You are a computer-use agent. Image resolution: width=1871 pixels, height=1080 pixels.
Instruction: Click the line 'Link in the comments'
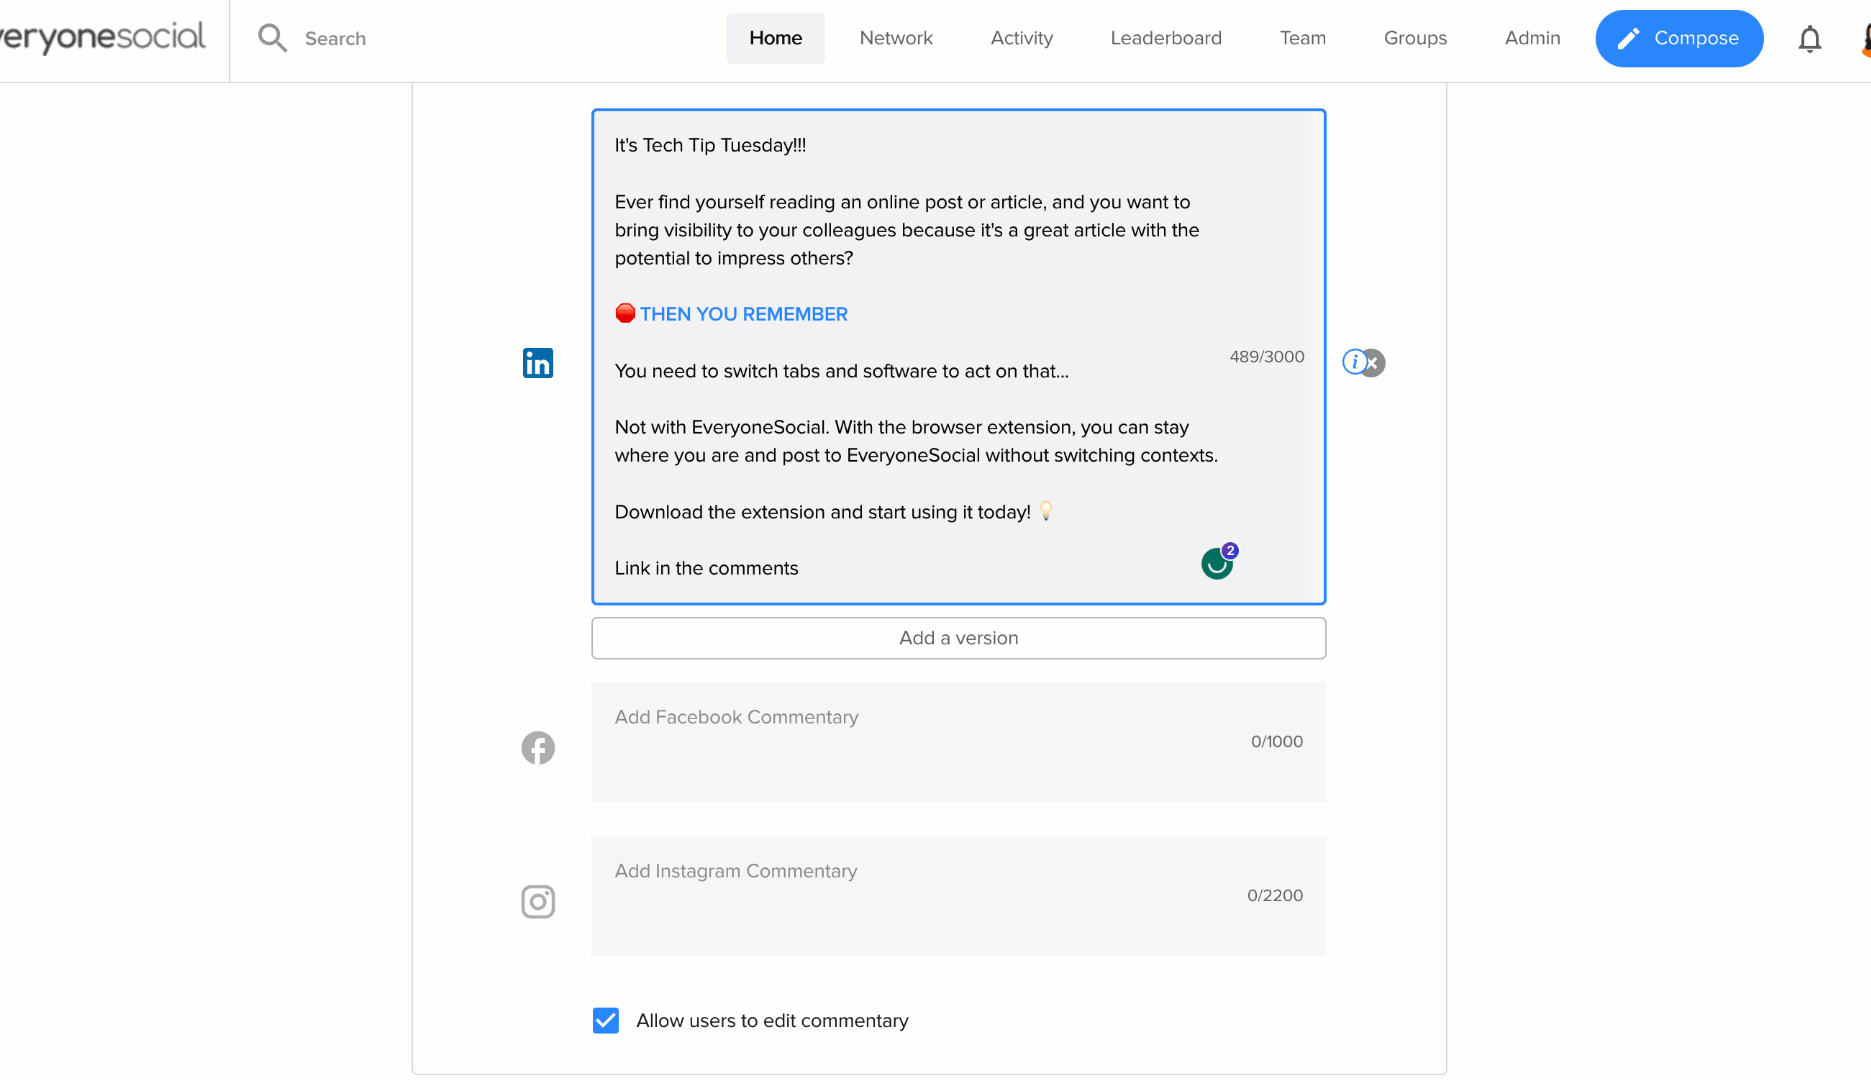point(707,568)
